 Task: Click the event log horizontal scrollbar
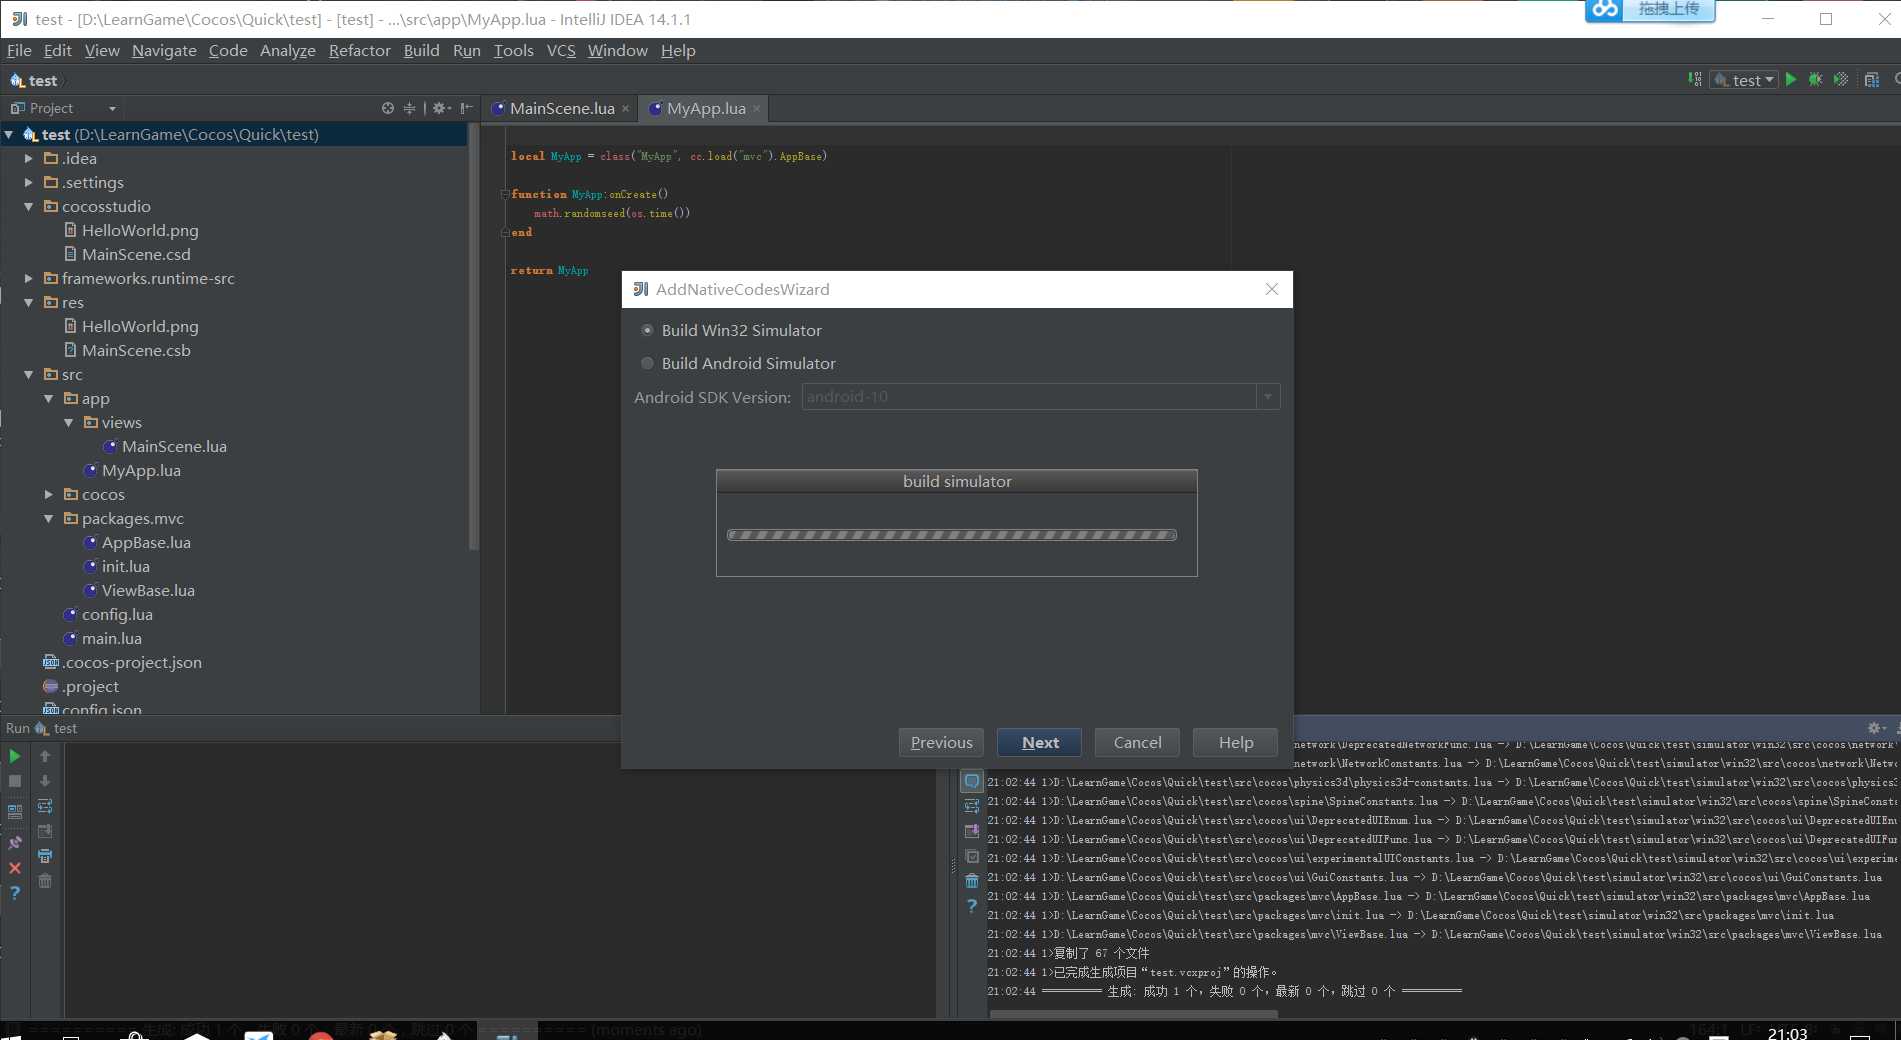(x=1134, y=1013)
